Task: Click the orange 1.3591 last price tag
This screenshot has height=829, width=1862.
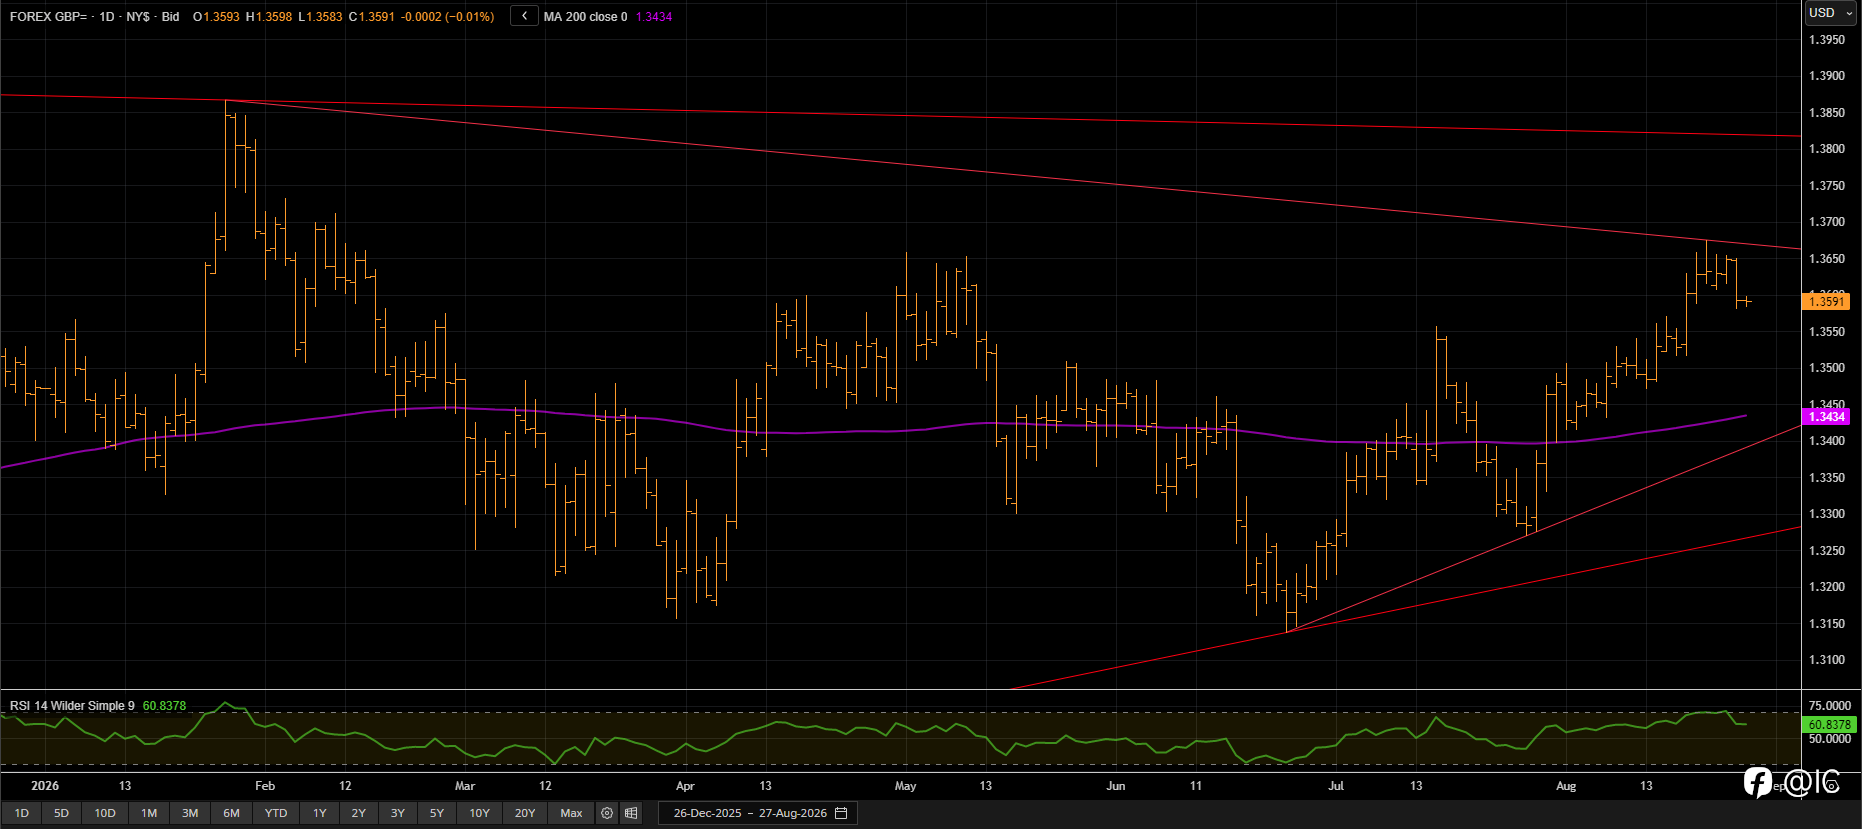Action: coord(1826,301)
